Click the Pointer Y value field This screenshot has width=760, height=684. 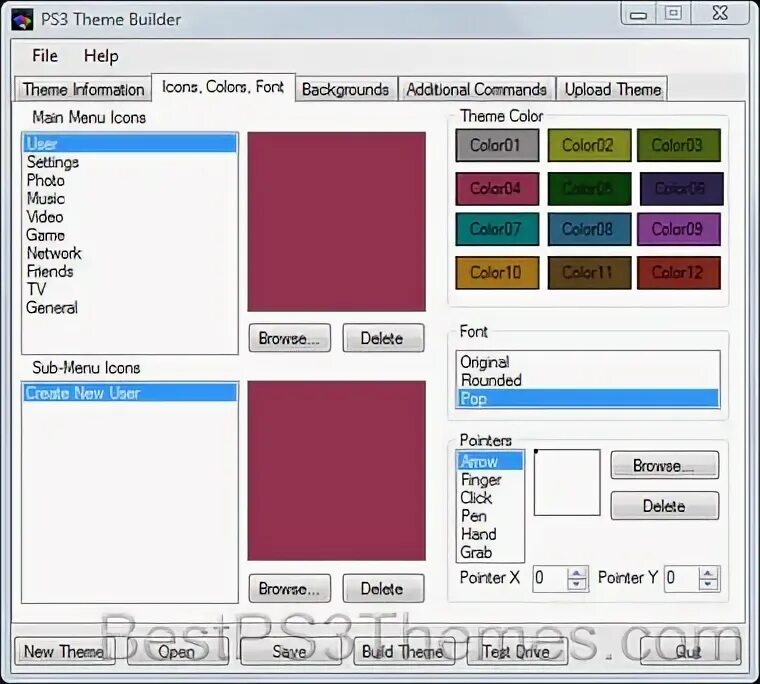[681, 578]
